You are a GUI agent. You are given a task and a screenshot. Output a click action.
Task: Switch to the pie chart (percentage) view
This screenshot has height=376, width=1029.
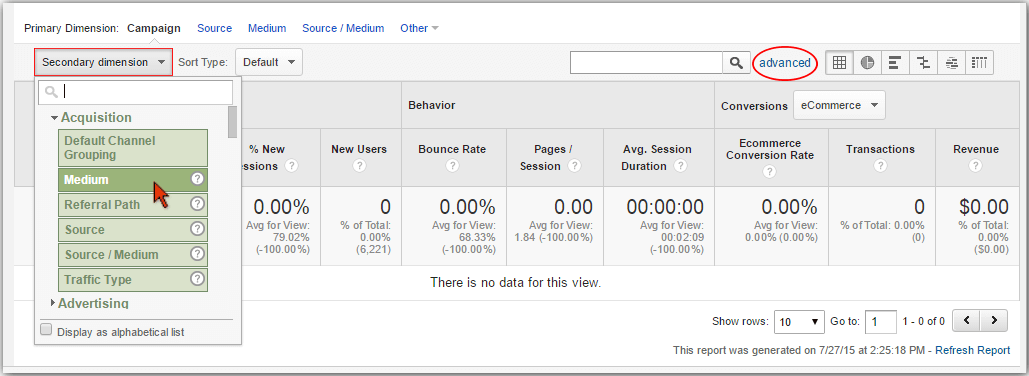[x=867, y=62]
